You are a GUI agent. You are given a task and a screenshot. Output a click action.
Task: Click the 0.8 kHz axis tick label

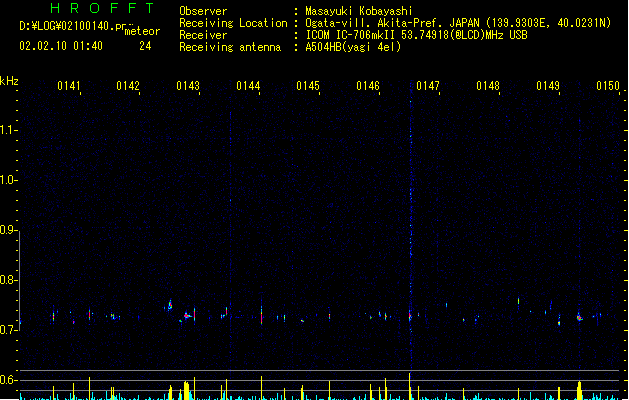8,280
